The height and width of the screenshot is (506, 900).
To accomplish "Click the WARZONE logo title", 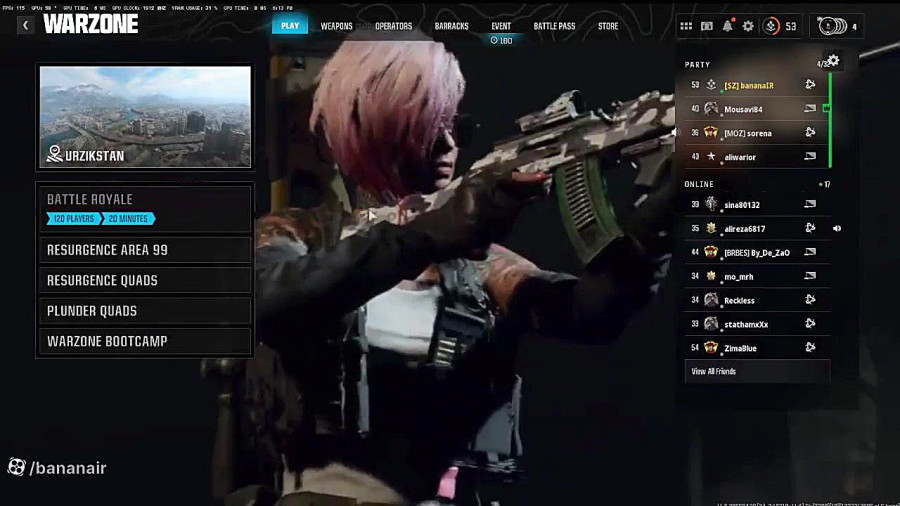I will point(91,24).
